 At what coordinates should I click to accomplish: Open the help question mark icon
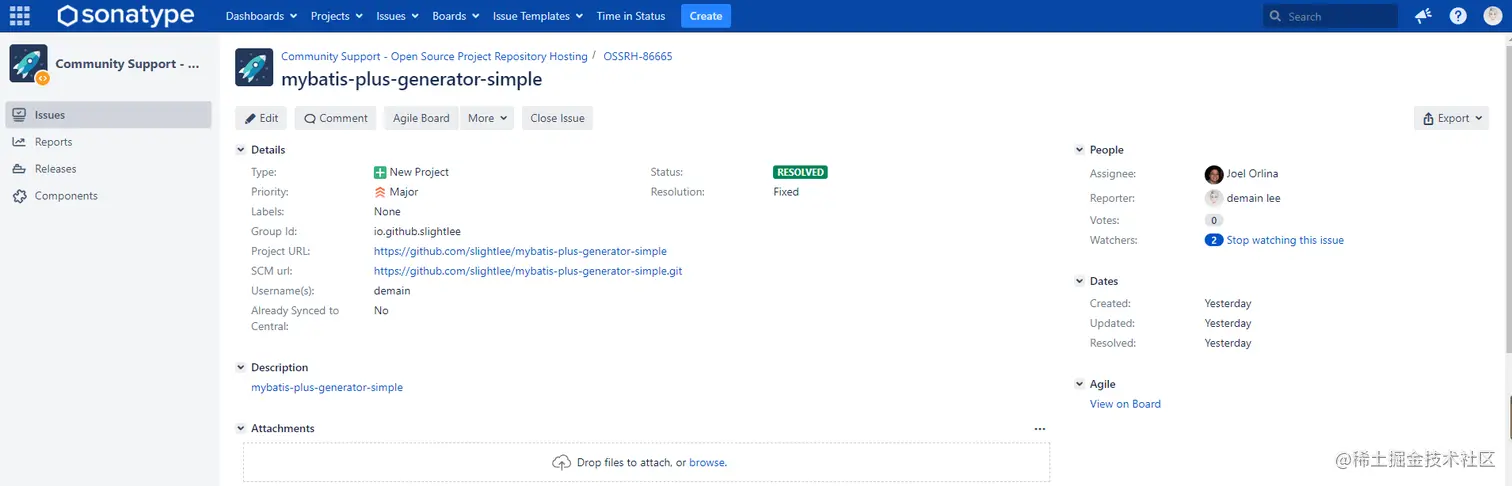click(1458, 16)
